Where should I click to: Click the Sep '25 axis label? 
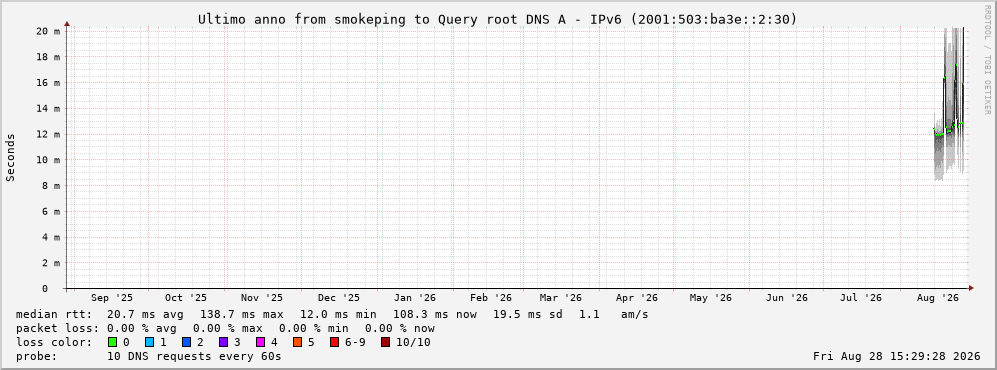112,298
